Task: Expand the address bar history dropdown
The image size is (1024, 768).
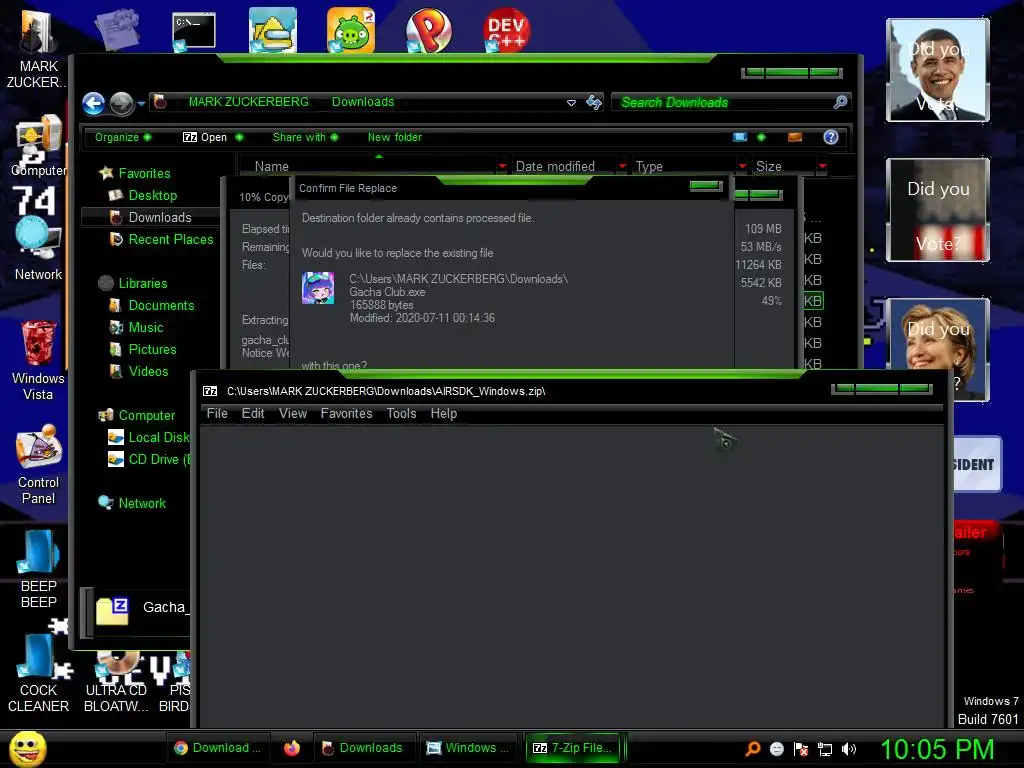Action: point(571,103)
